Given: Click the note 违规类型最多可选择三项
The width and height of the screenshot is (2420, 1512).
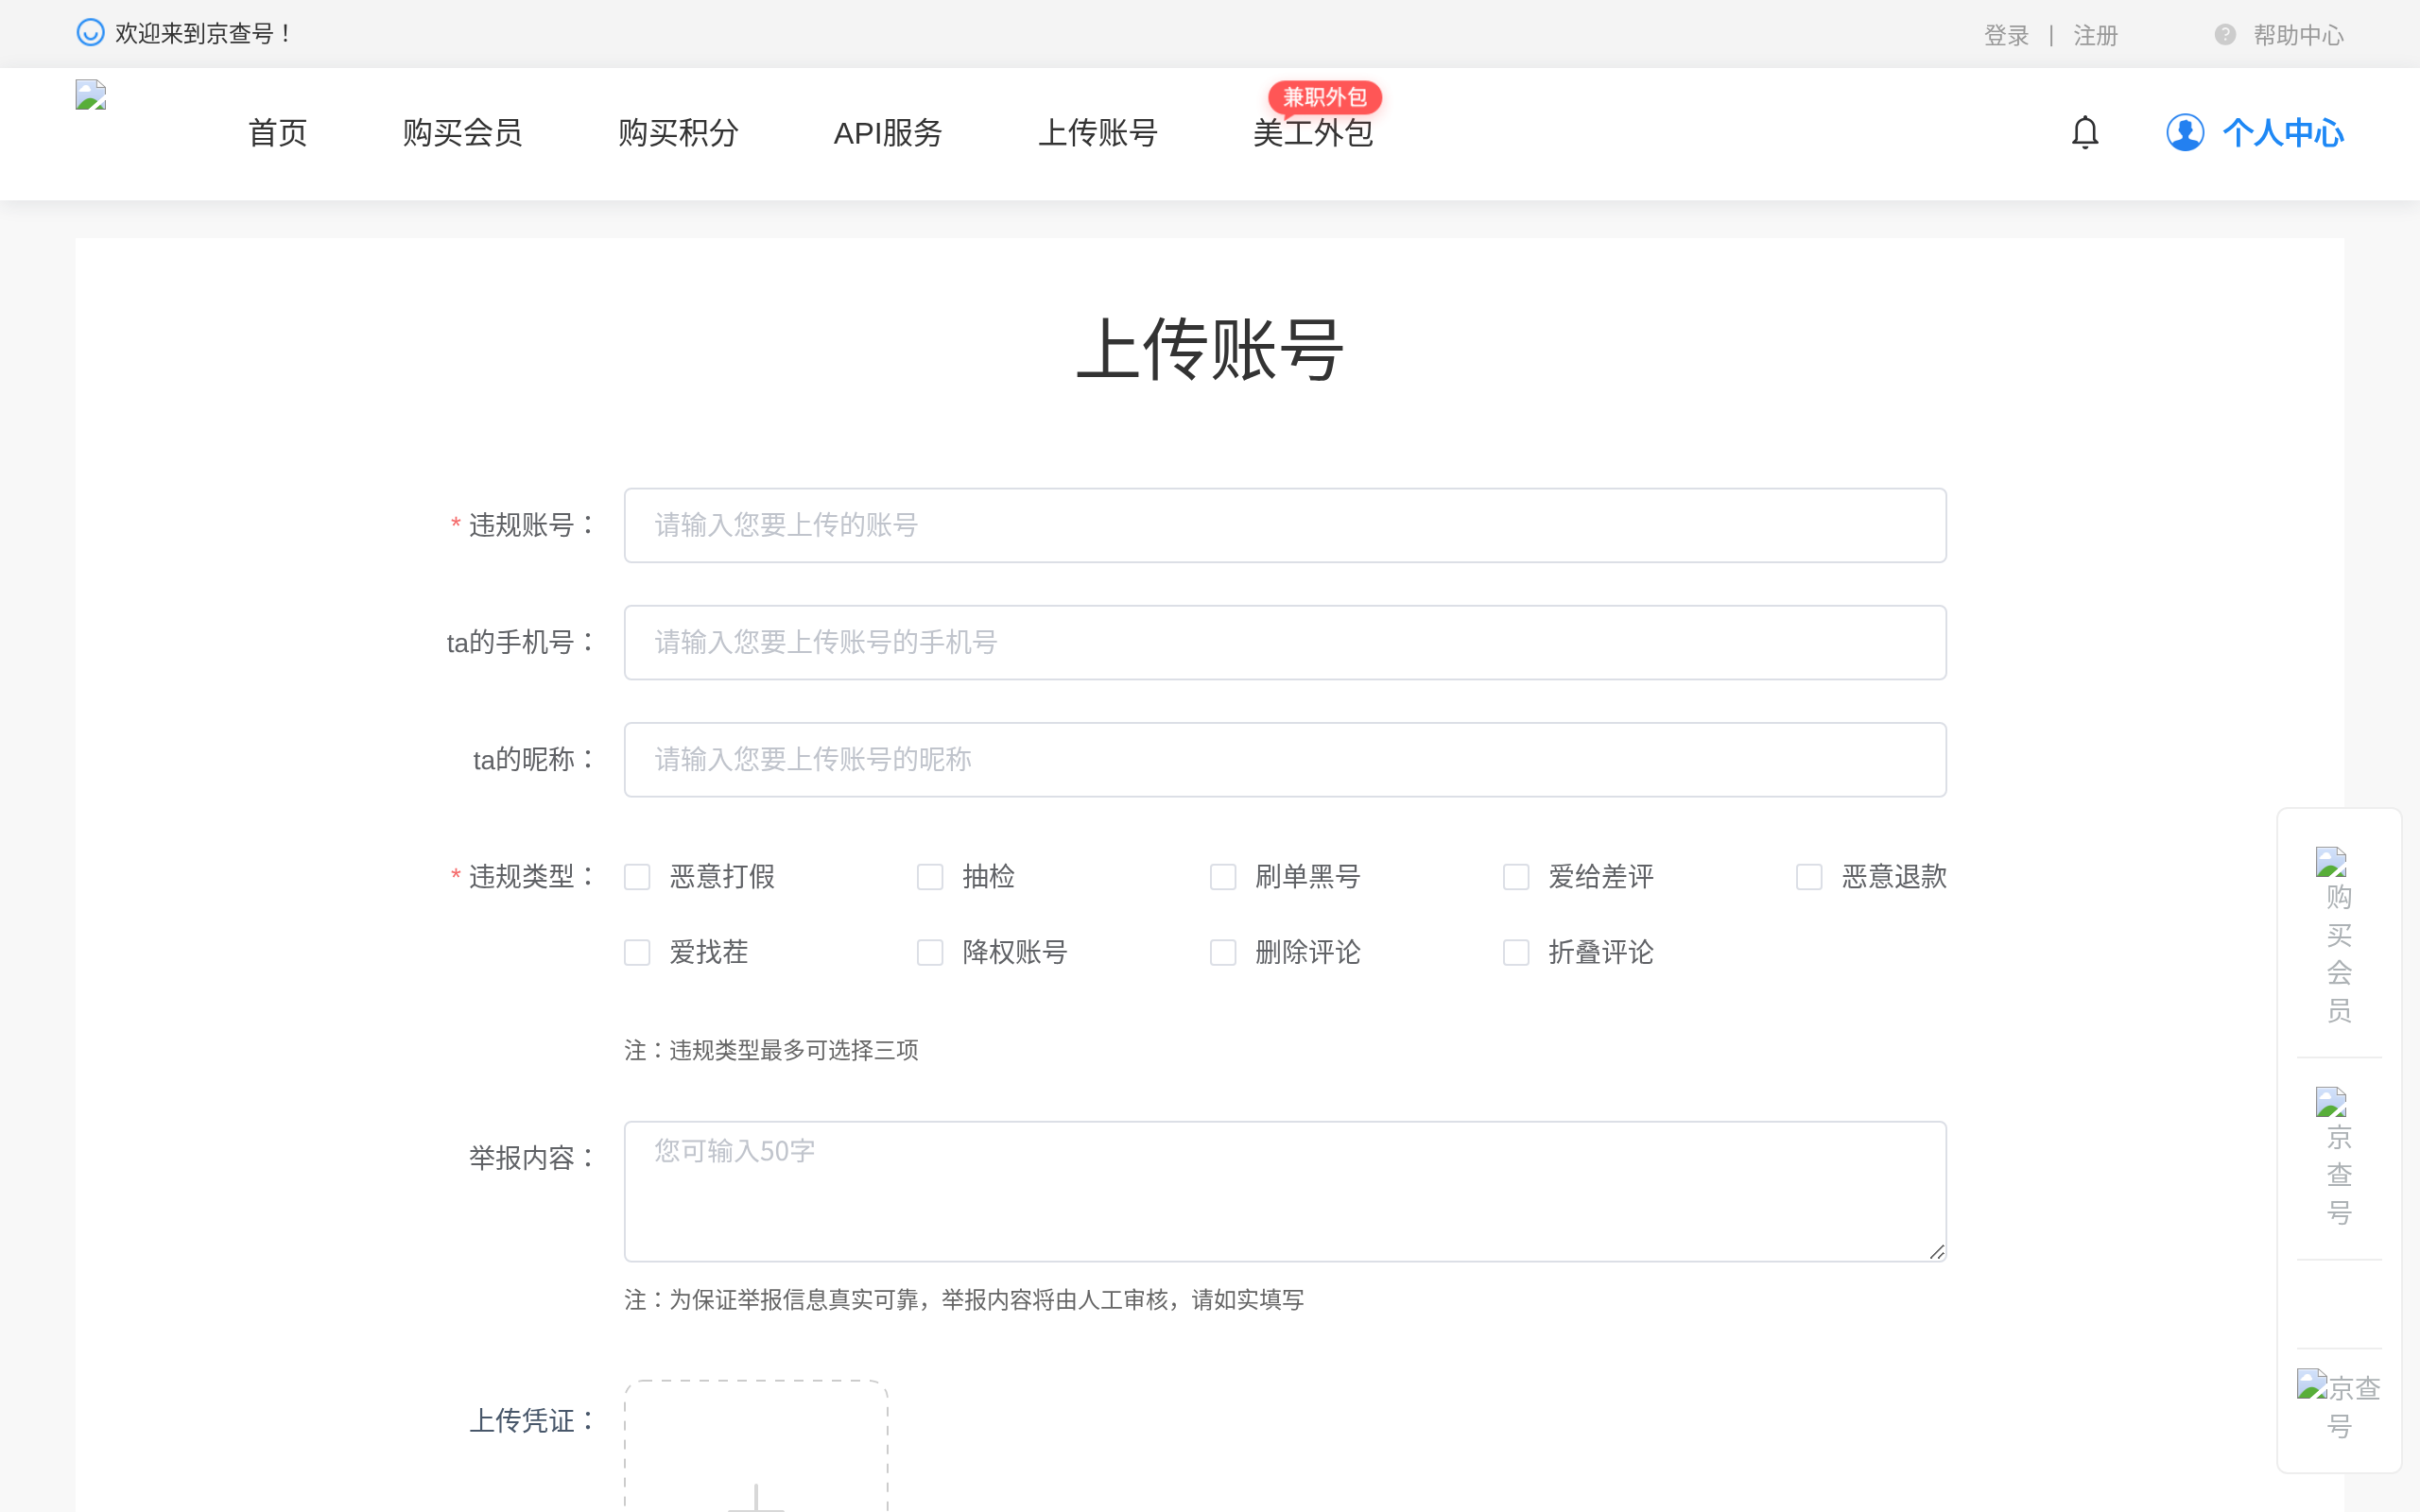Looking at the screenshot, I should [771, 1050].
